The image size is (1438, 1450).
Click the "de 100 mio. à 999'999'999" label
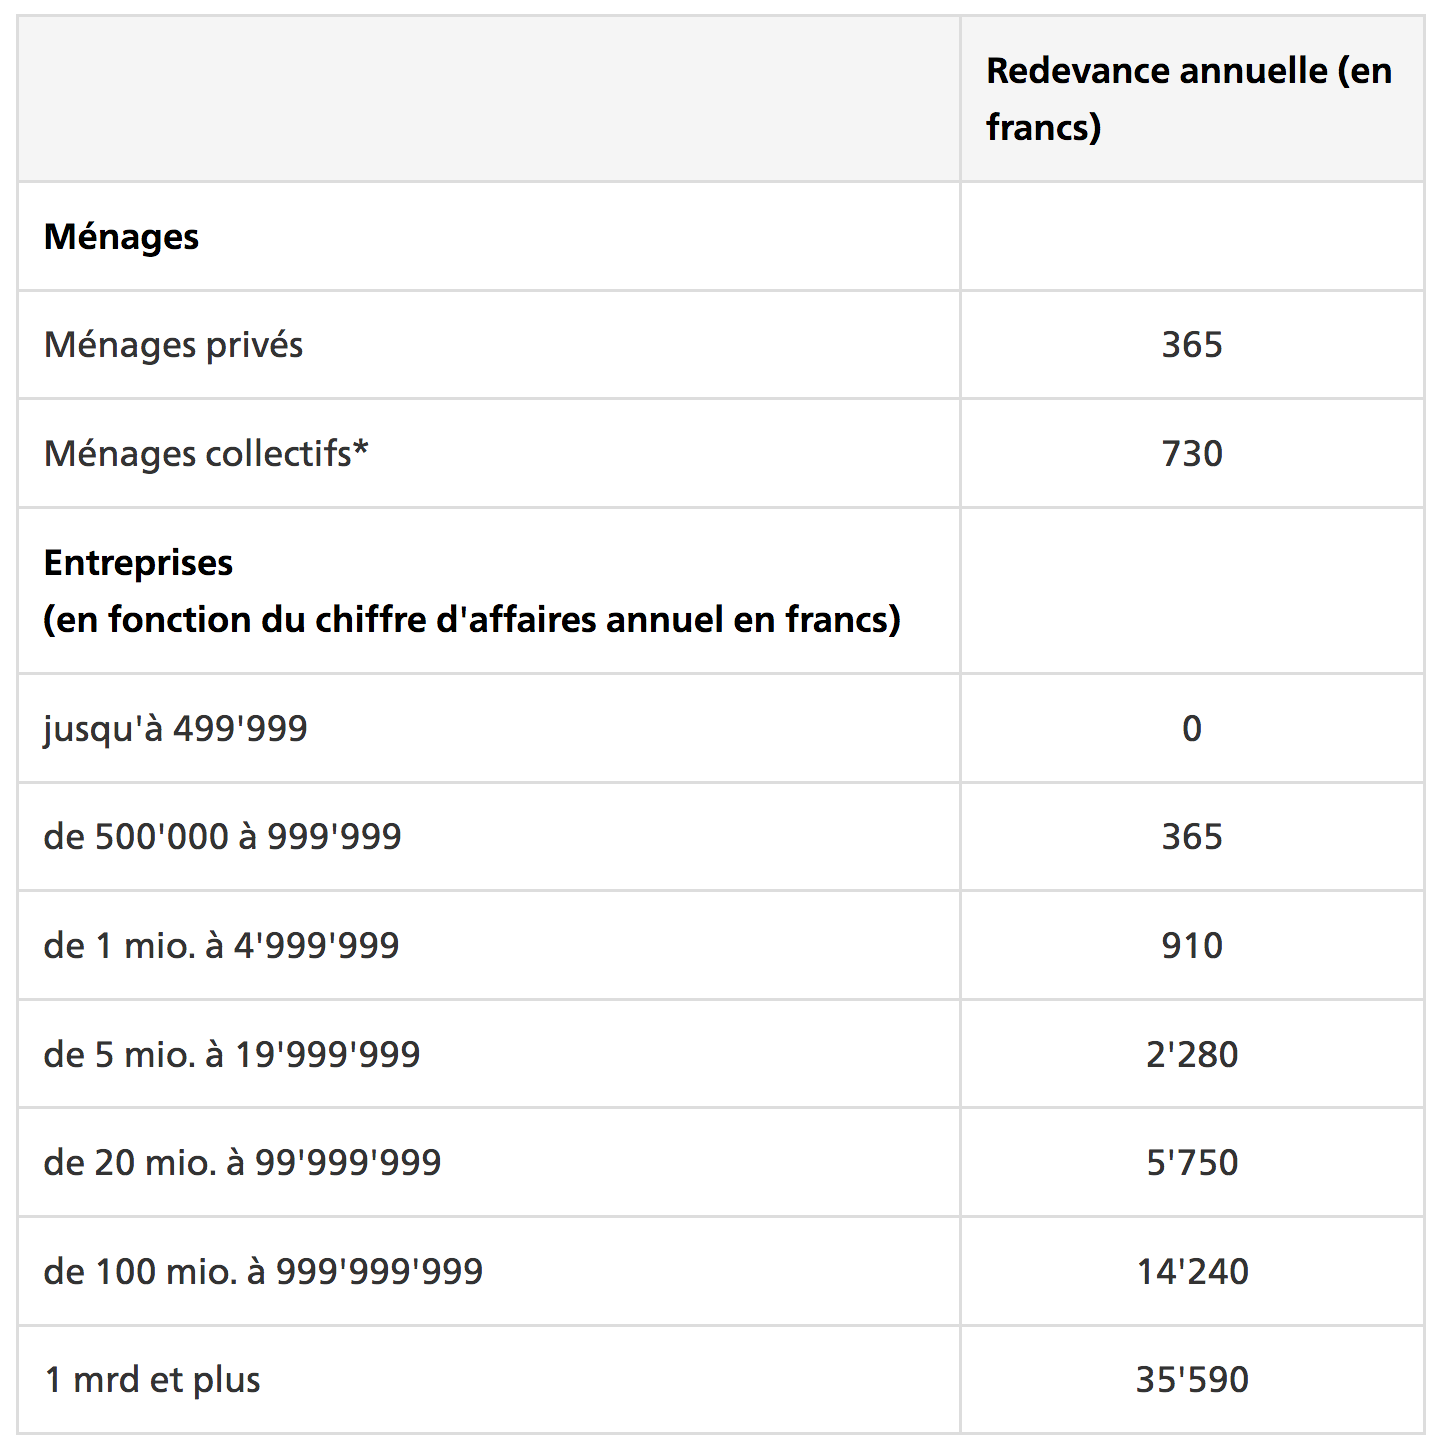263,1272
